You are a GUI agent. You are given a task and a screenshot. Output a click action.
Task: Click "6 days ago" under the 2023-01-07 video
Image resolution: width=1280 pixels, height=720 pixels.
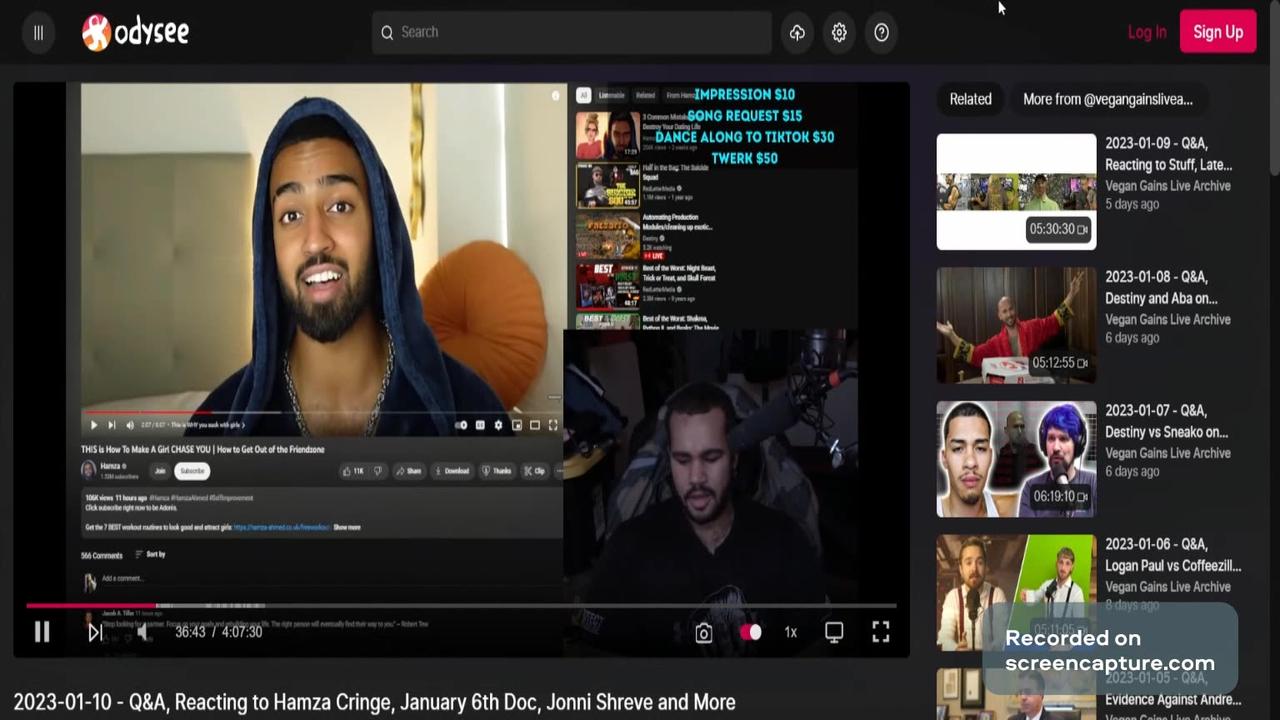(x=1132, y=471)
